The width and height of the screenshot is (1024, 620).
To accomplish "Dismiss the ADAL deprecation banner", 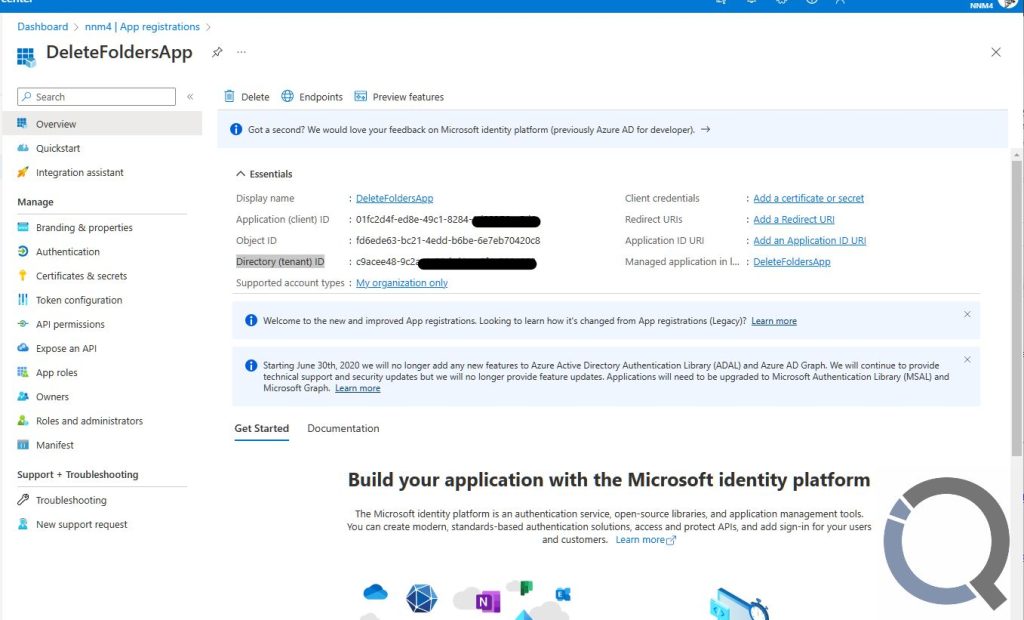I will tap(967, 359).
